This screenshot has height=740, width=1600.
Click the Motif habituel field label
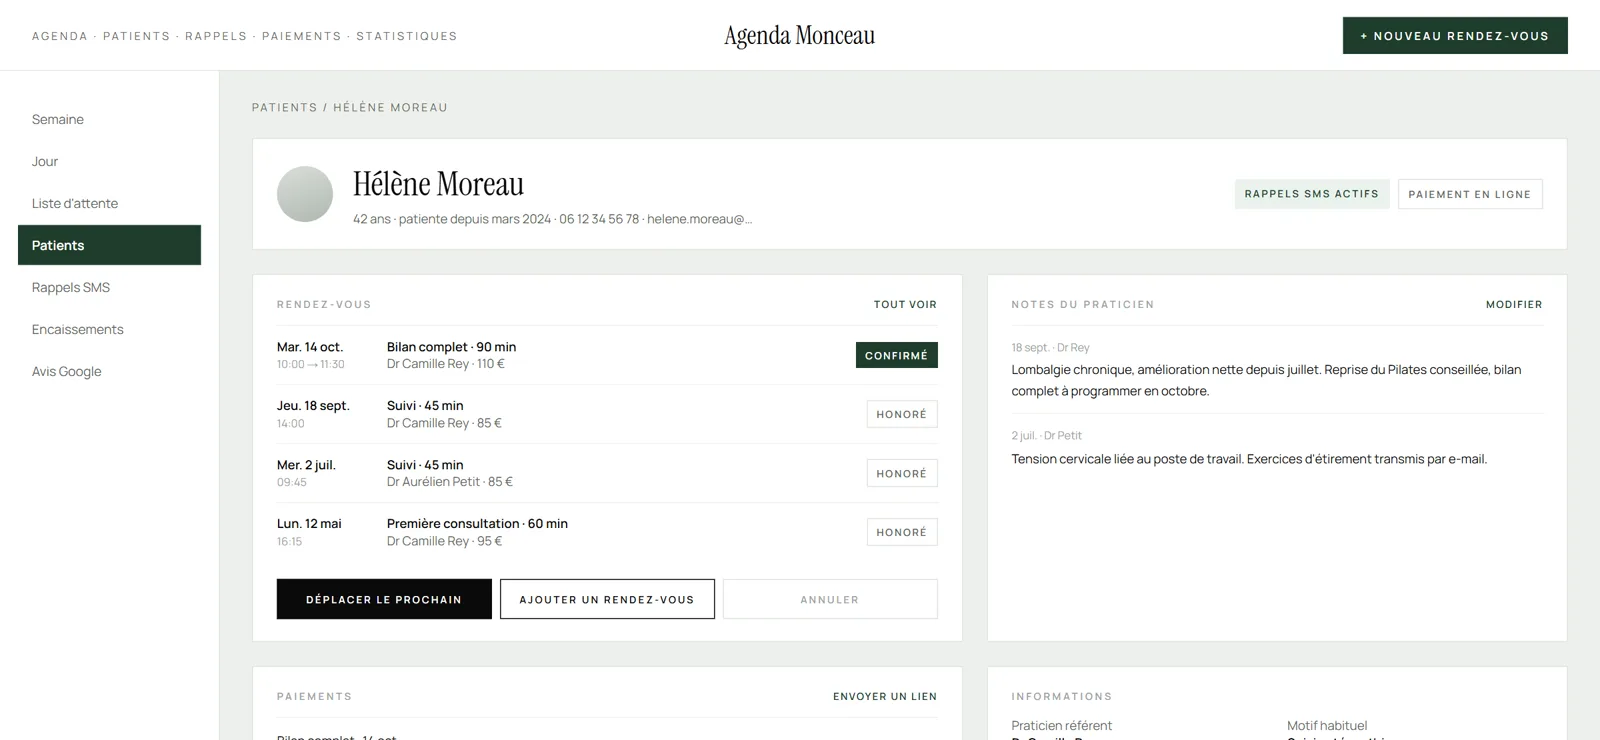tap(1327, 725)
